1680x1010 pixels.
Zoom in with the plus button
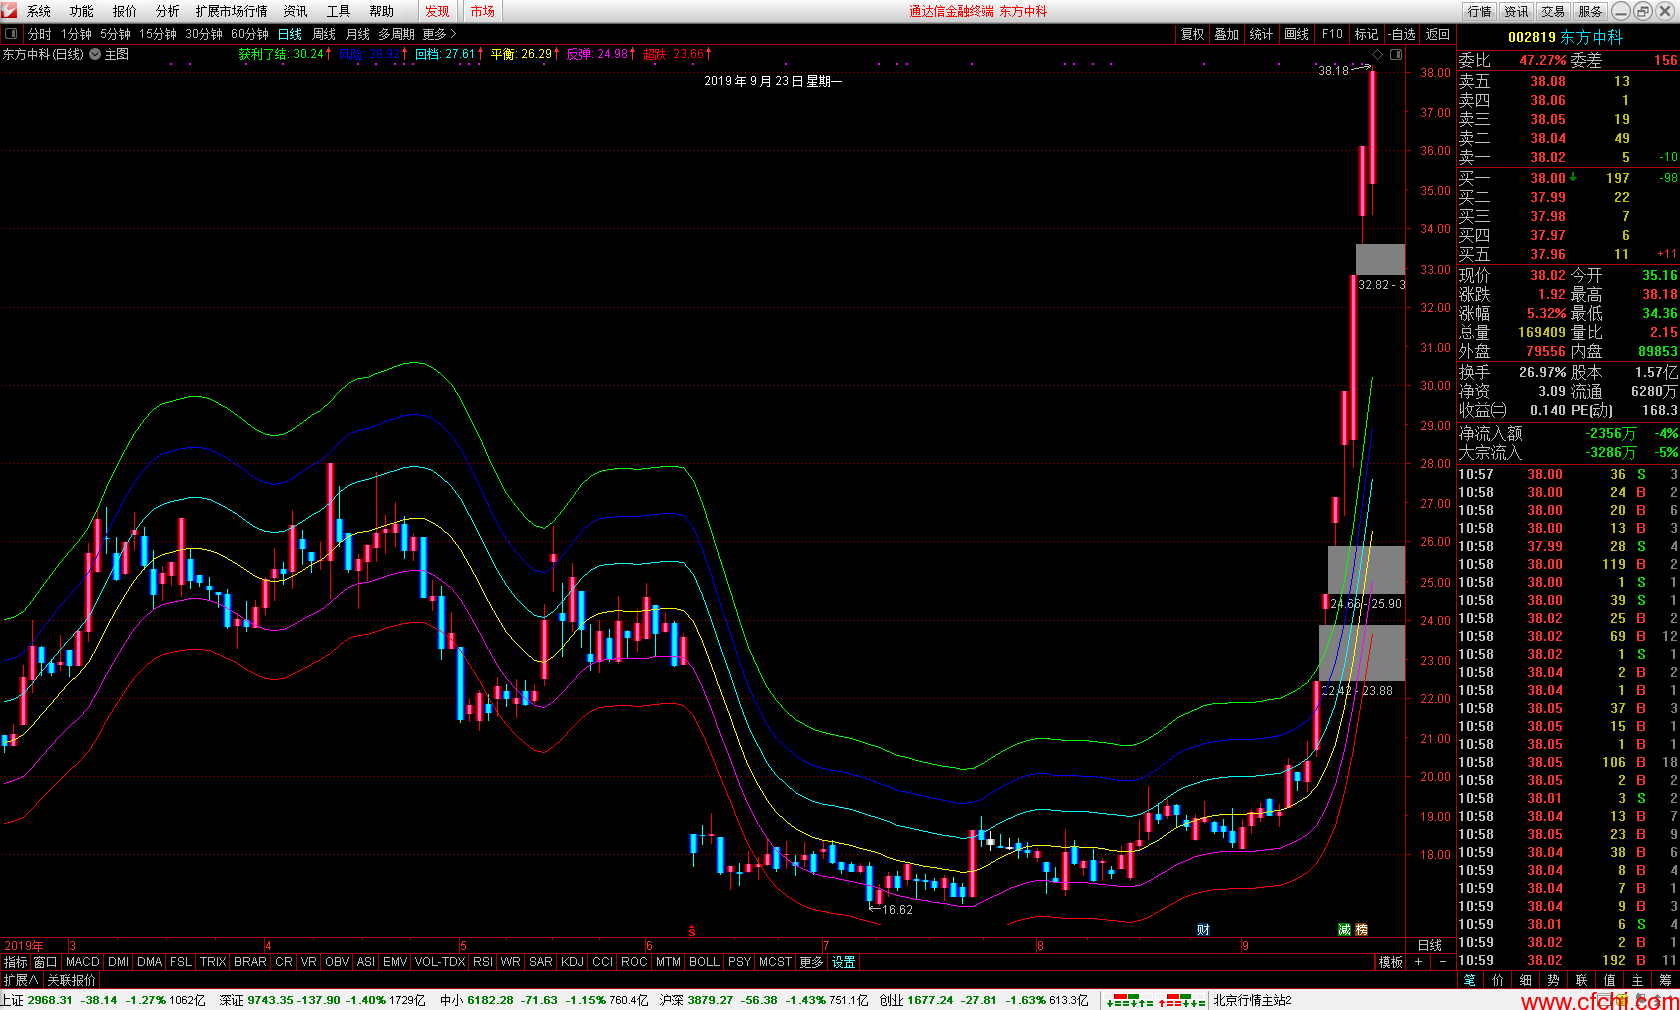pos(1418,961)
